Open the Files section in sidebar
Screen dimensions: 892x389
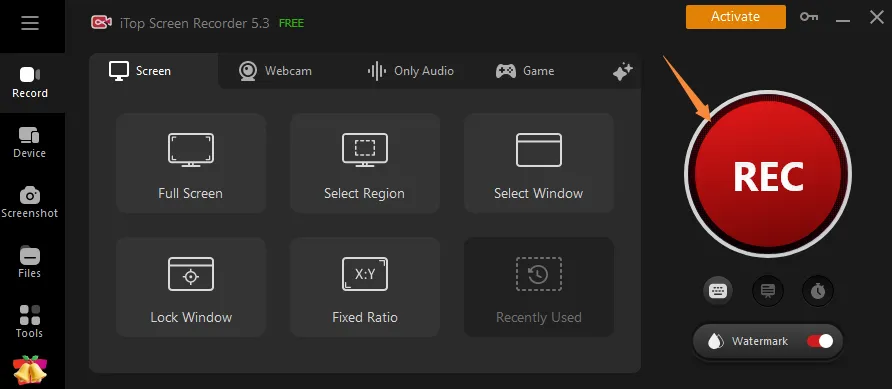coord(30,262)
